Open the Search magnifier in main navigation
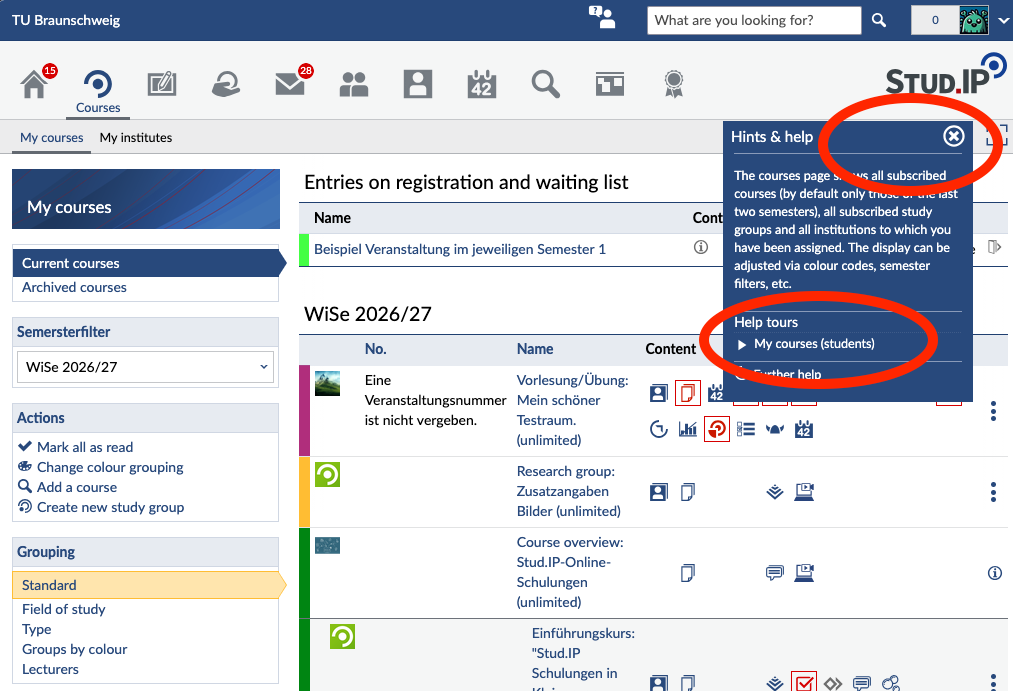This screenshot has width=1013, height=691. 545,84
